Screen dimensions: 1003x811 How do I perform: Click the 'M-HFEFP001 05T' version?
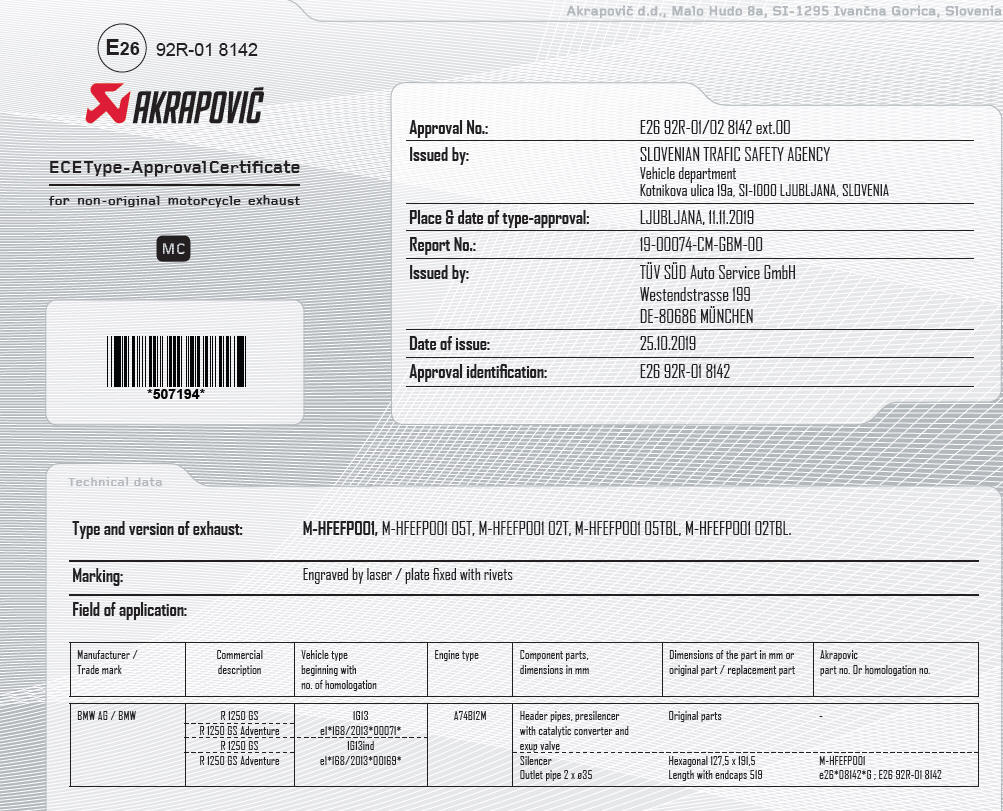(x=427, y=529)
